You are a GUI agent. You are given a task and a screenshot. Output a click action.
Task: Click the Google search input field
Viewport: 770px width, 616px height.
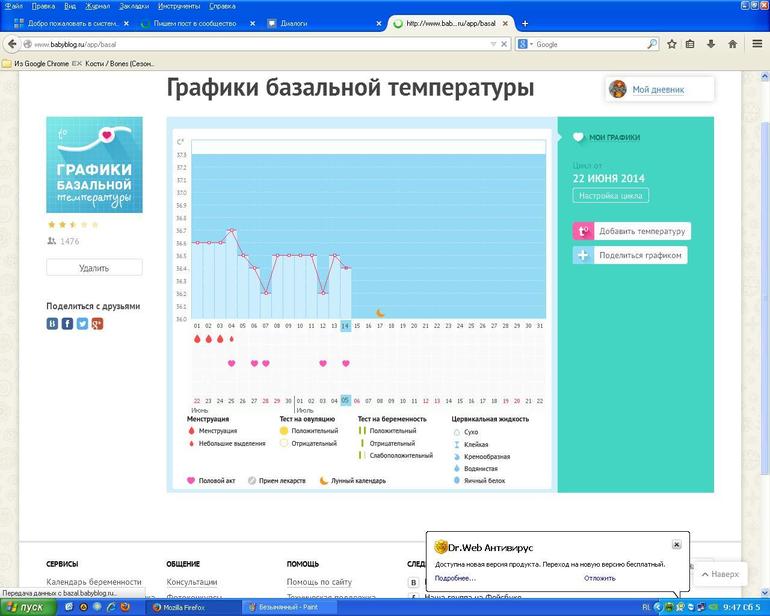[589, 44]
